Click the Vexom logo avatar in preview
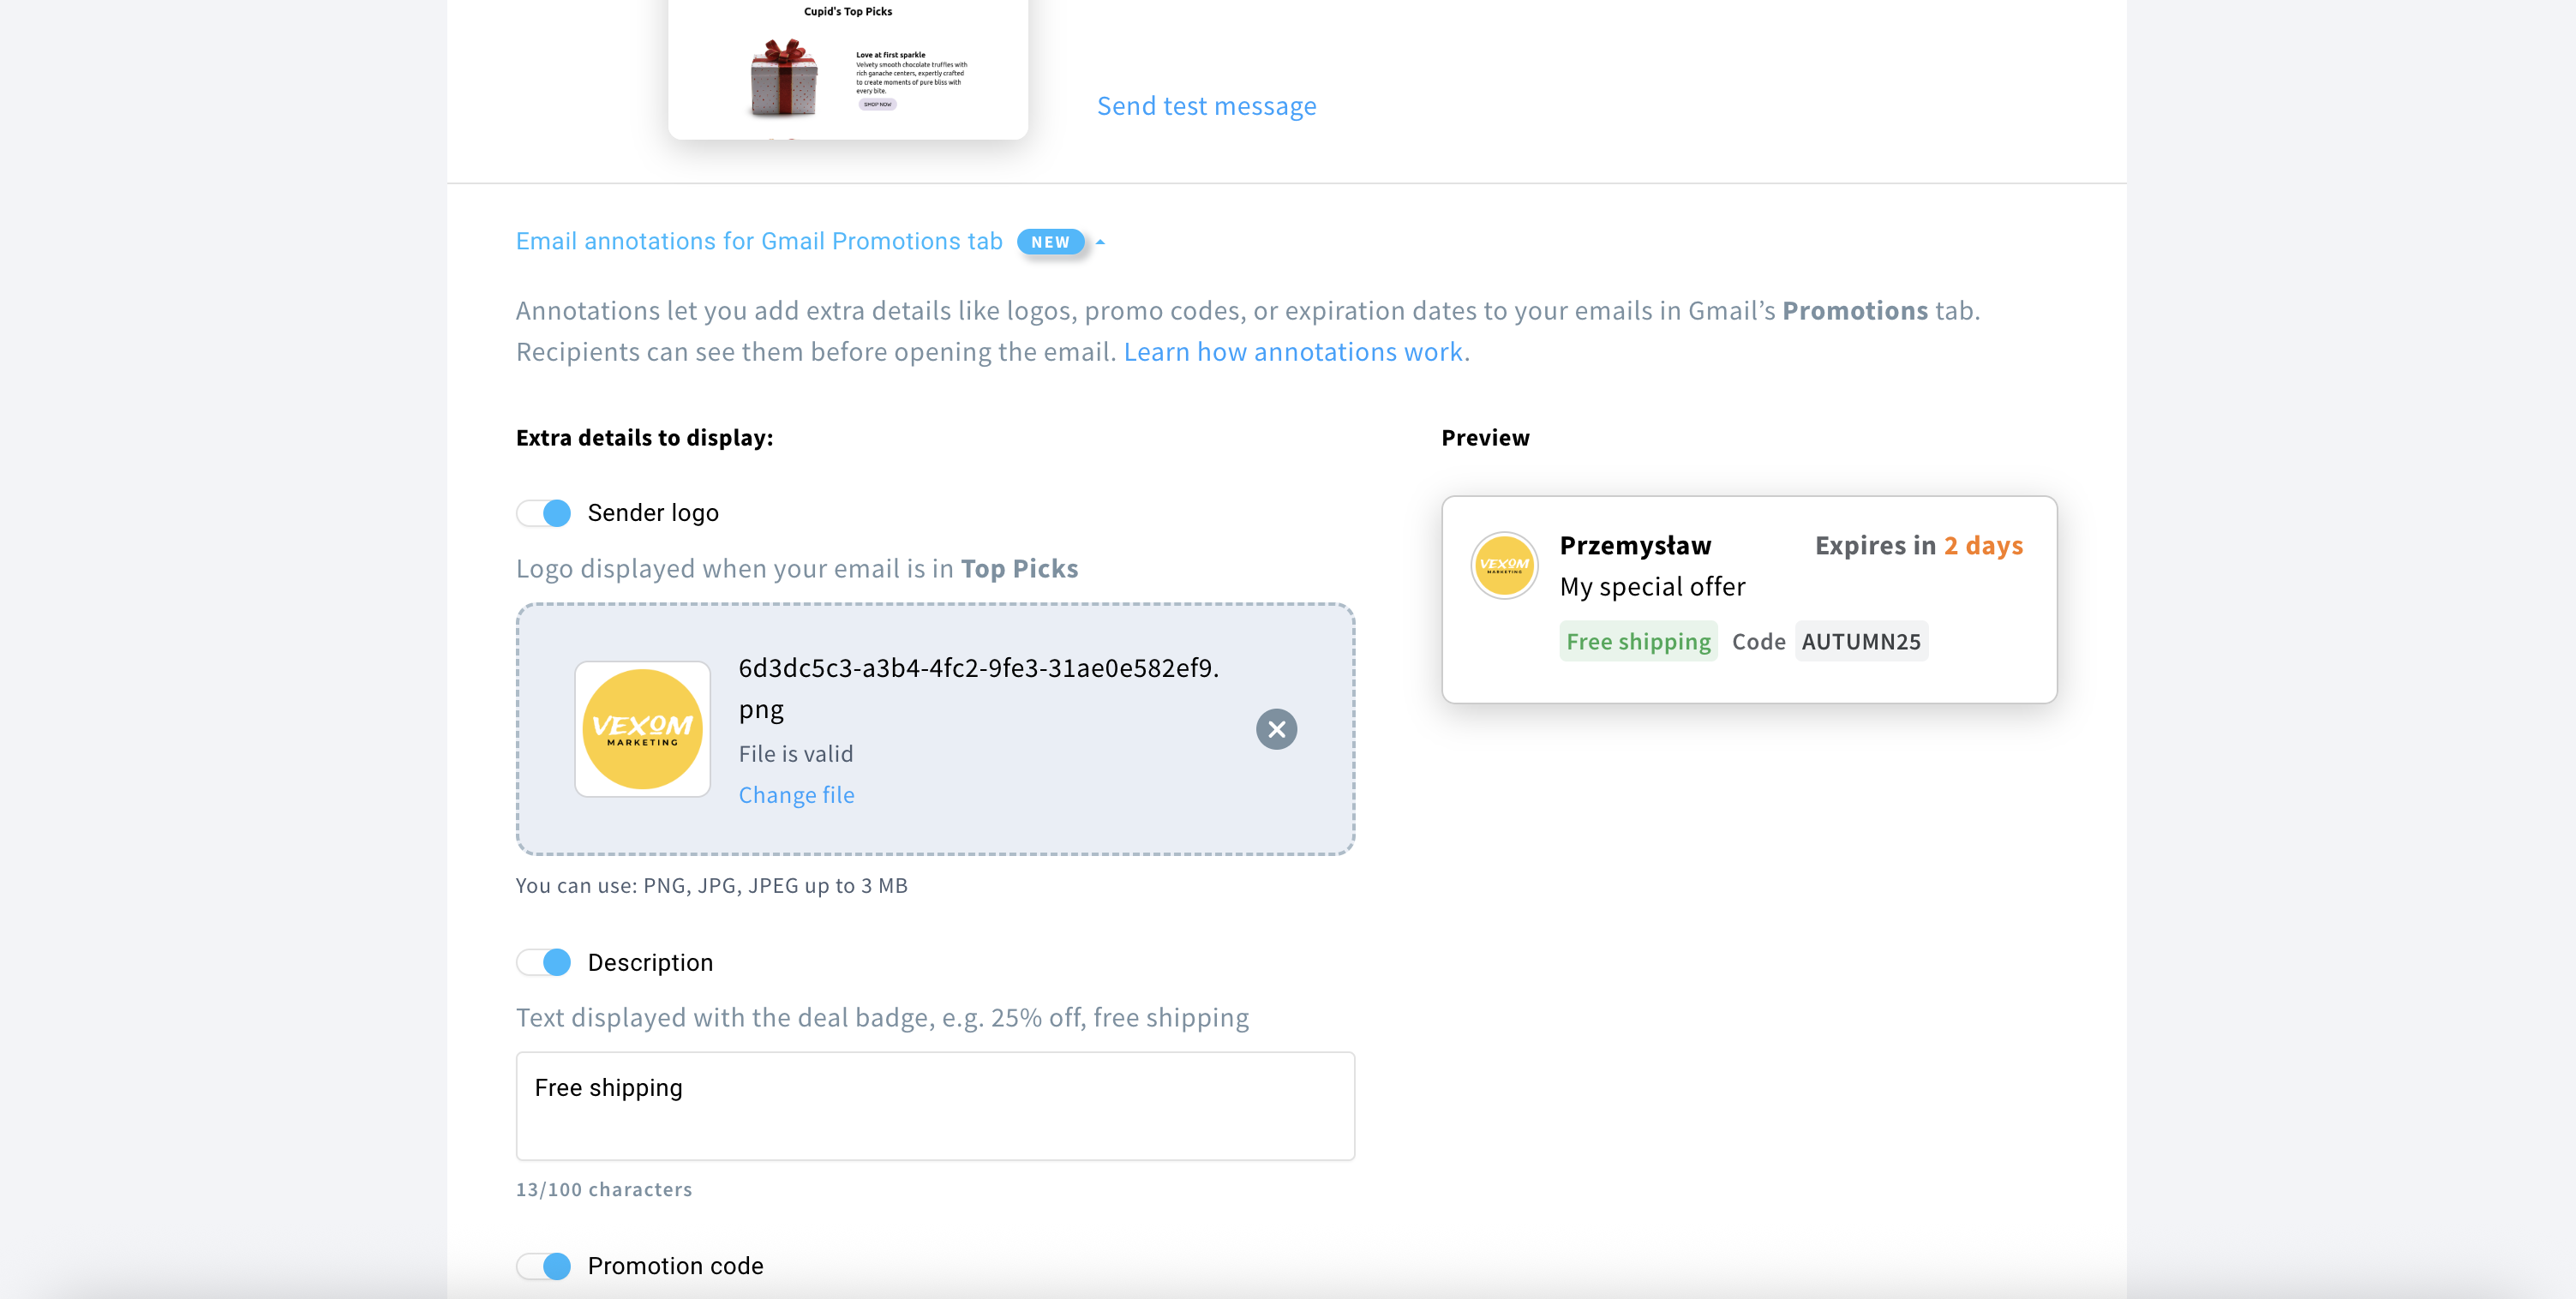This screenshot has height=1299, width=2576. tap(1503, 565)
